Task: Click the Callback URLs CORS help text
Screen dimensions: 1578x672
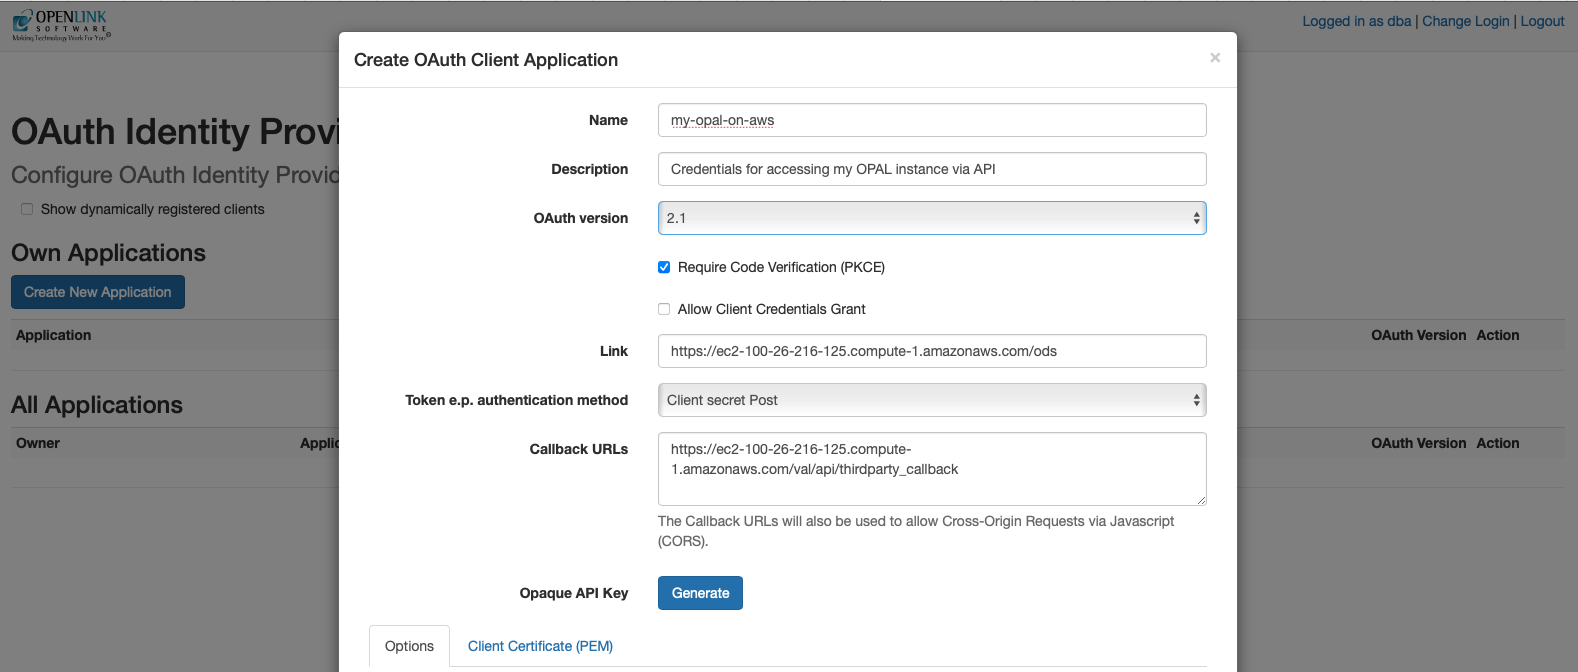Action: click(916, 531)
